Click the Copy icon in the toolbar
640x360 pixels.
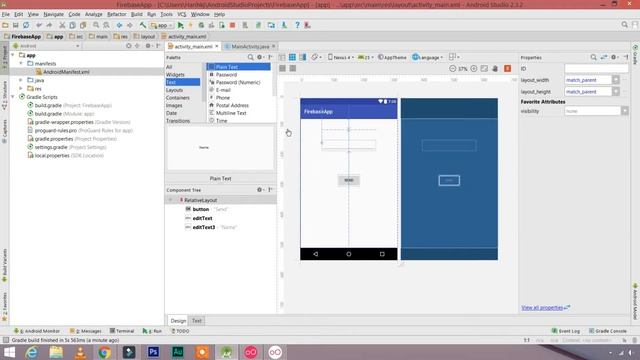click(72, 25)
